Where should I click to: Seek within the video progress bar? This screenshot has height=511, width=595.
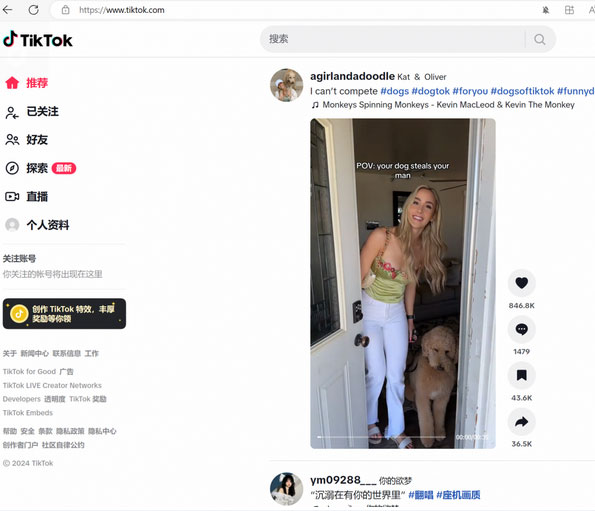(x=381, y=437)
